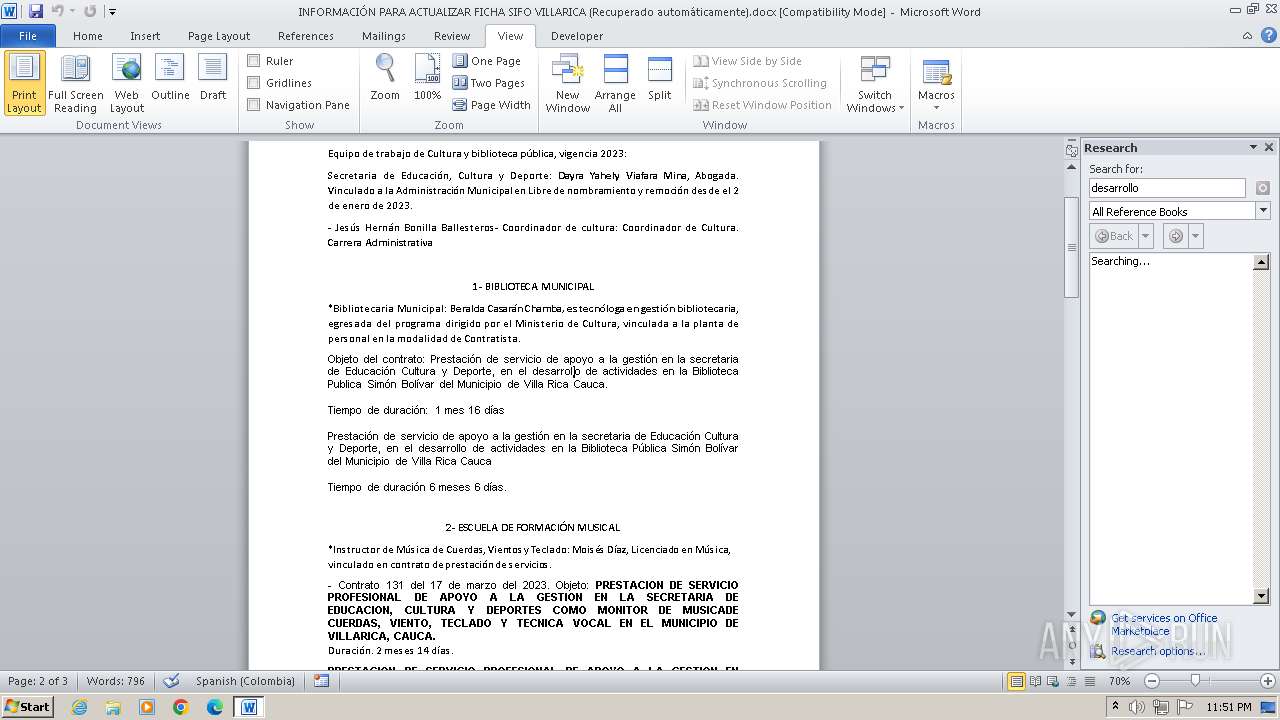Open the All Reference Books dropdown
The width and height of the screenshot is (1280, 720).
pos(1263,211)
